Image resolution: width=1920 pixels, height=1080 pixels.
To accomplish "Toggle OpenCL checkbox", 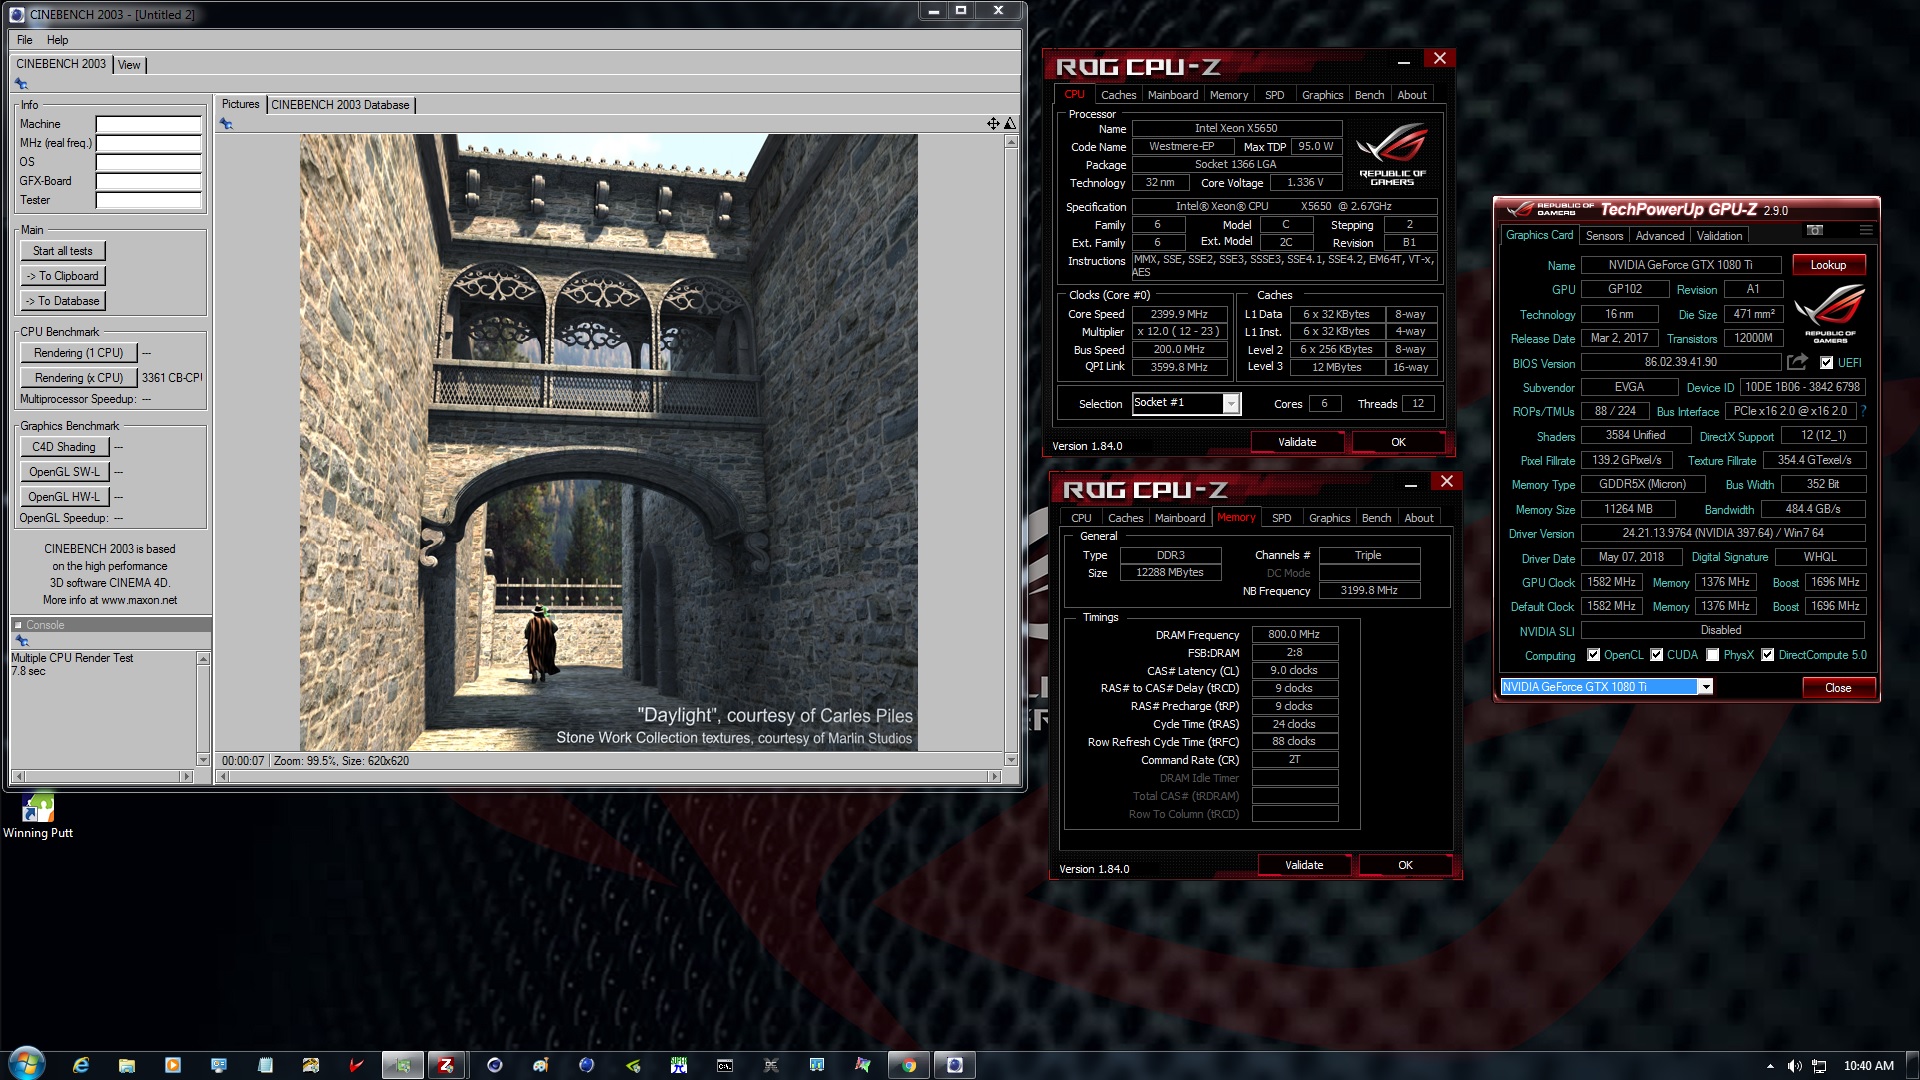I will click(x=1593, y=655).
